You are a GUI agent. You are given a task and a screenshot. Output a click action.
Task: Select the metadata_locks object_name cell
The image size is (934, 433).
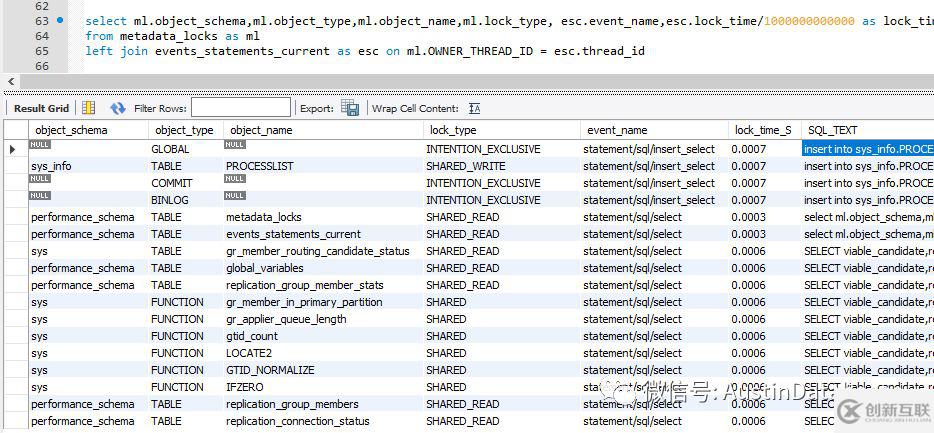pos(323,217)
